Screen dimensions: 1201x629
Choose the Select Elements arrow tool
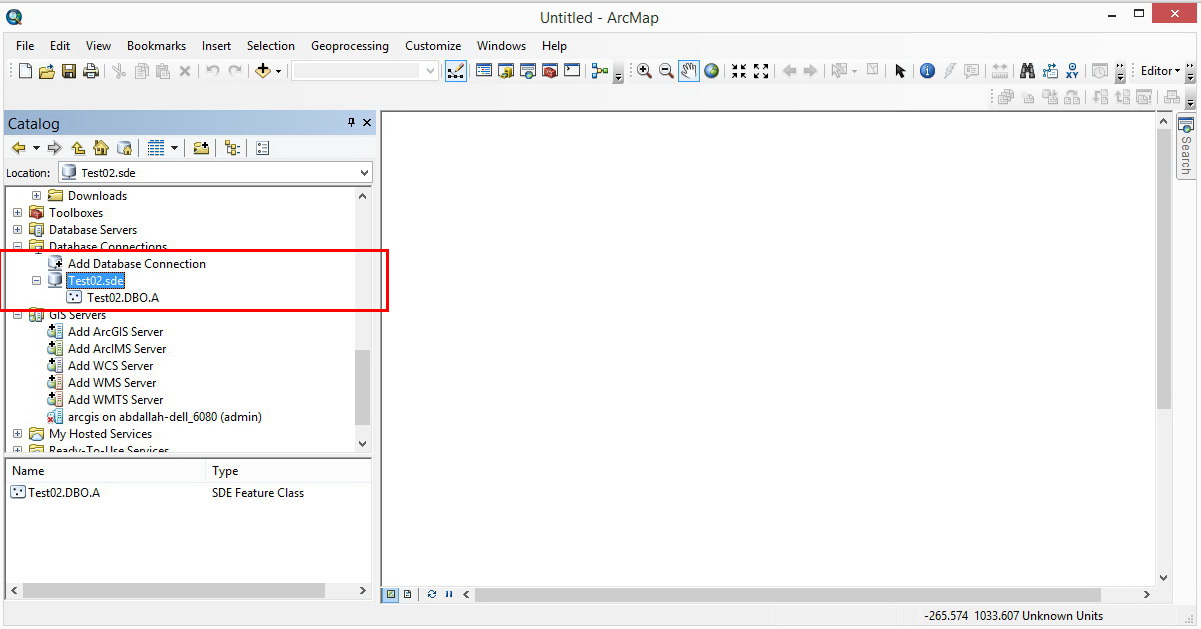(x=900, y=71)
